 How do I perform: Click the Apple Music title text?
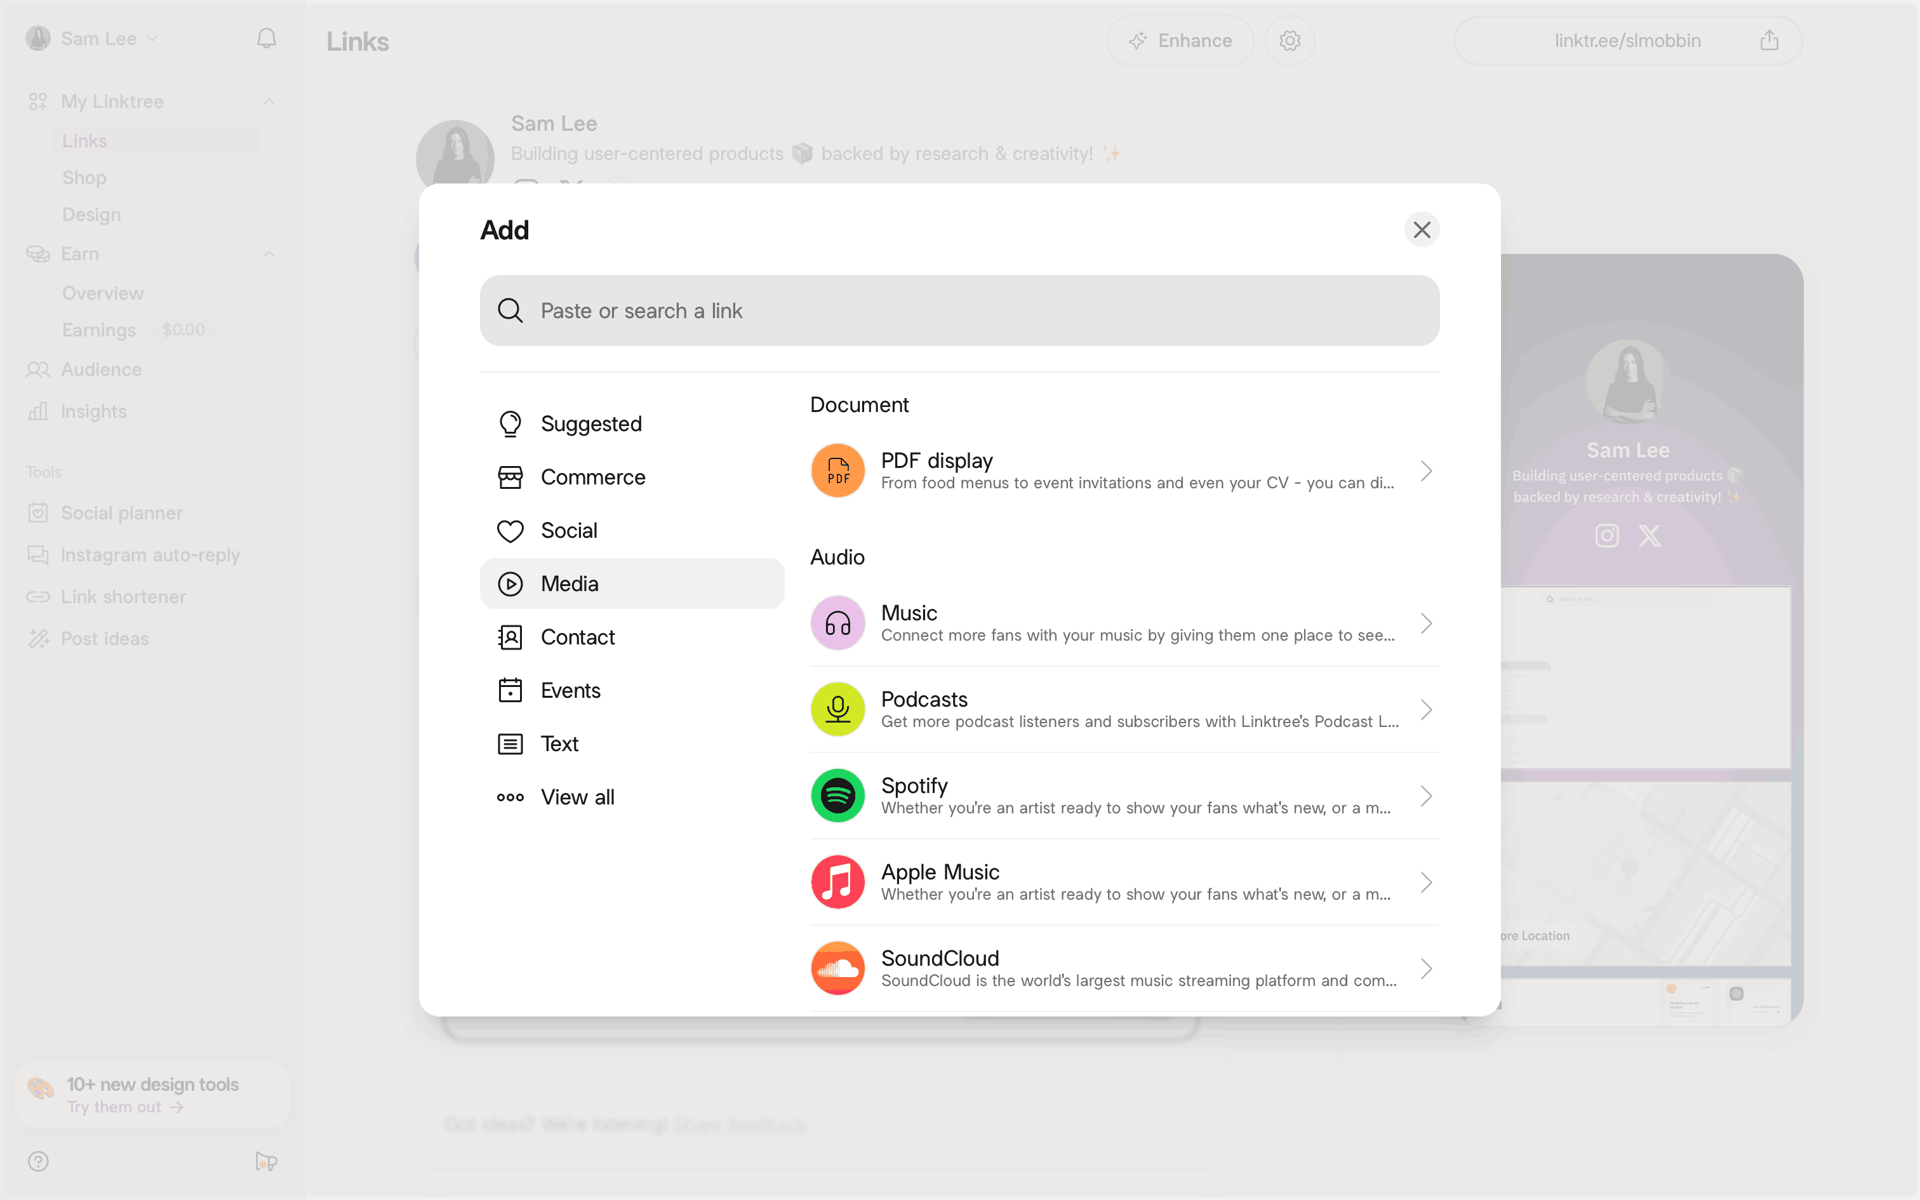(940, 872)
